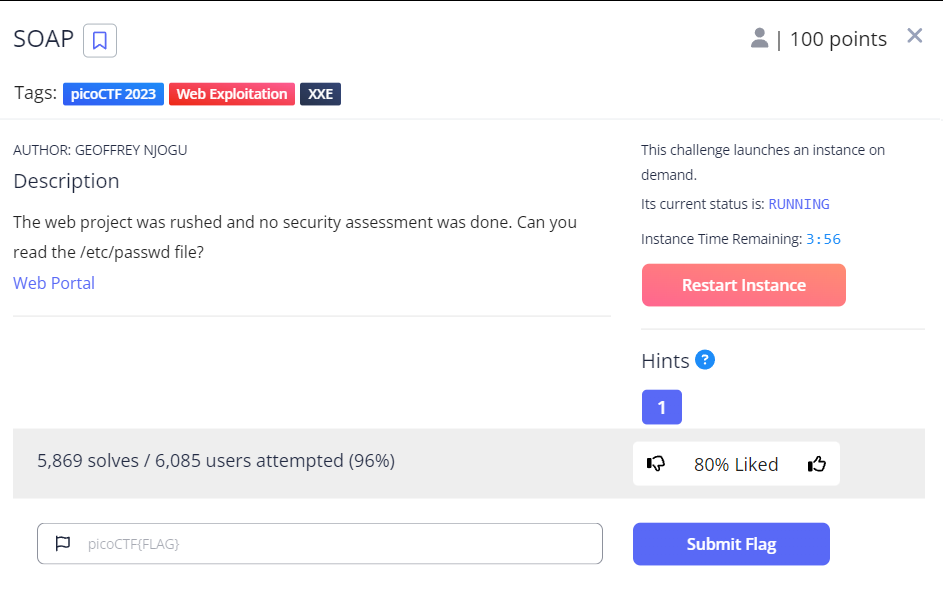The height and width of the screenshot is (597, 943).
Task: Dismiss the challenge view with the X icon
Action: tap(914, 35)
